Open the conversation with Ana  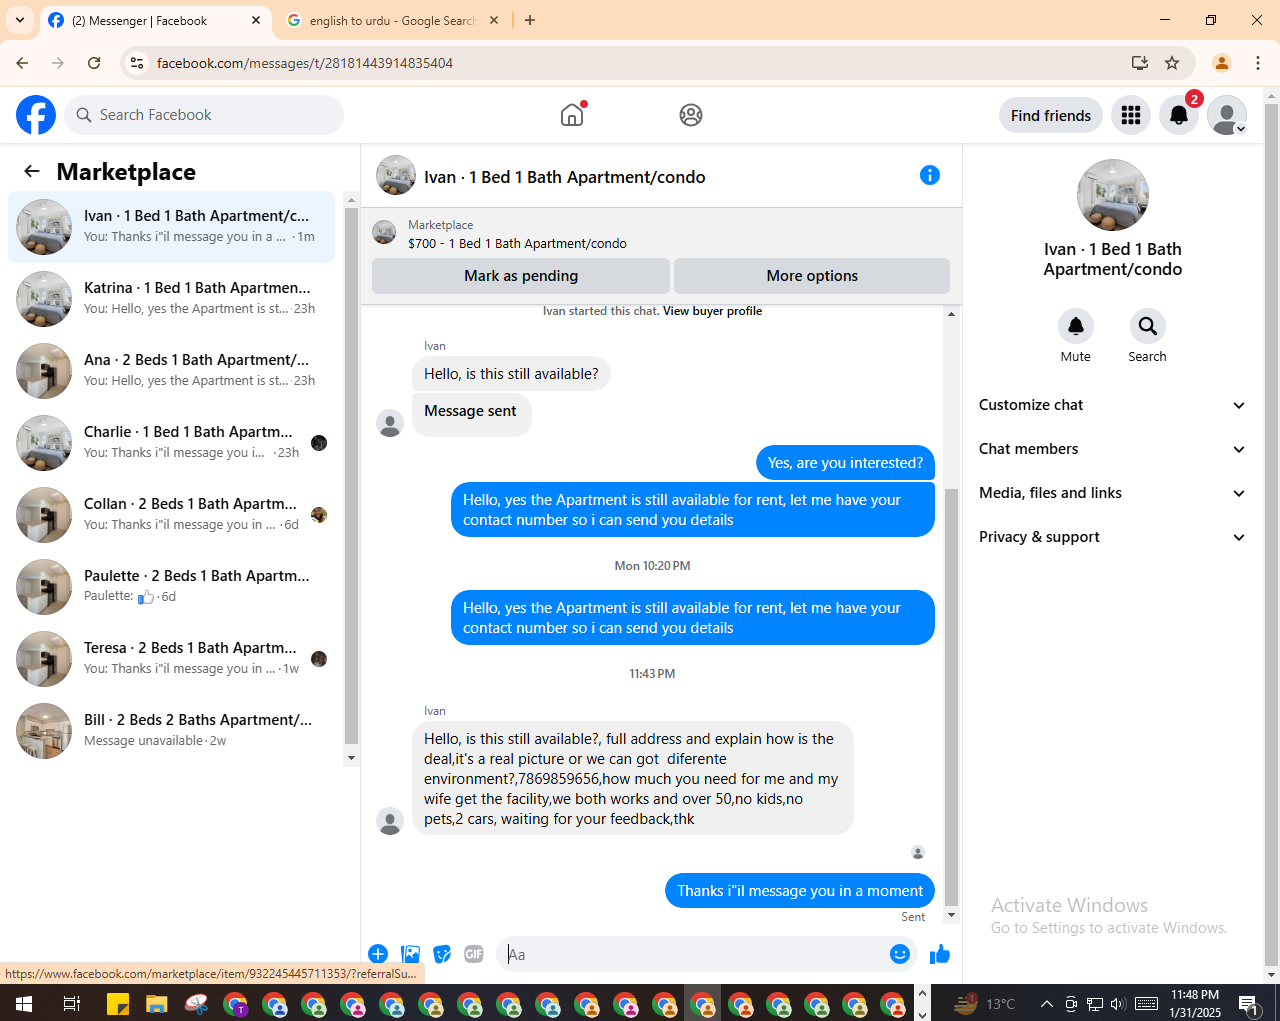tap(172, 371)
